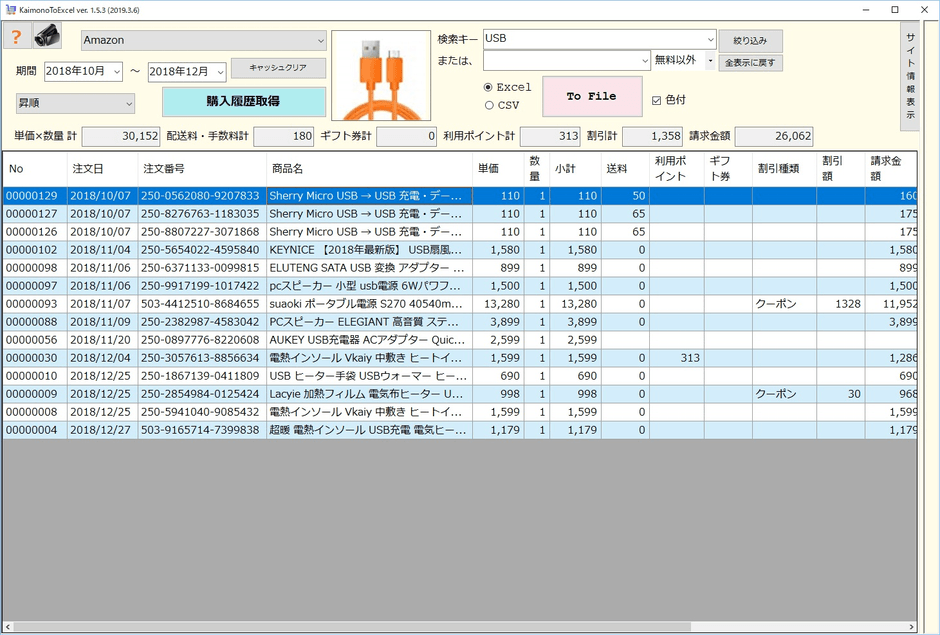Click the 商品名 column header
Image resolution: width=940 pixels, height=635 pixels.
(369, 169)
